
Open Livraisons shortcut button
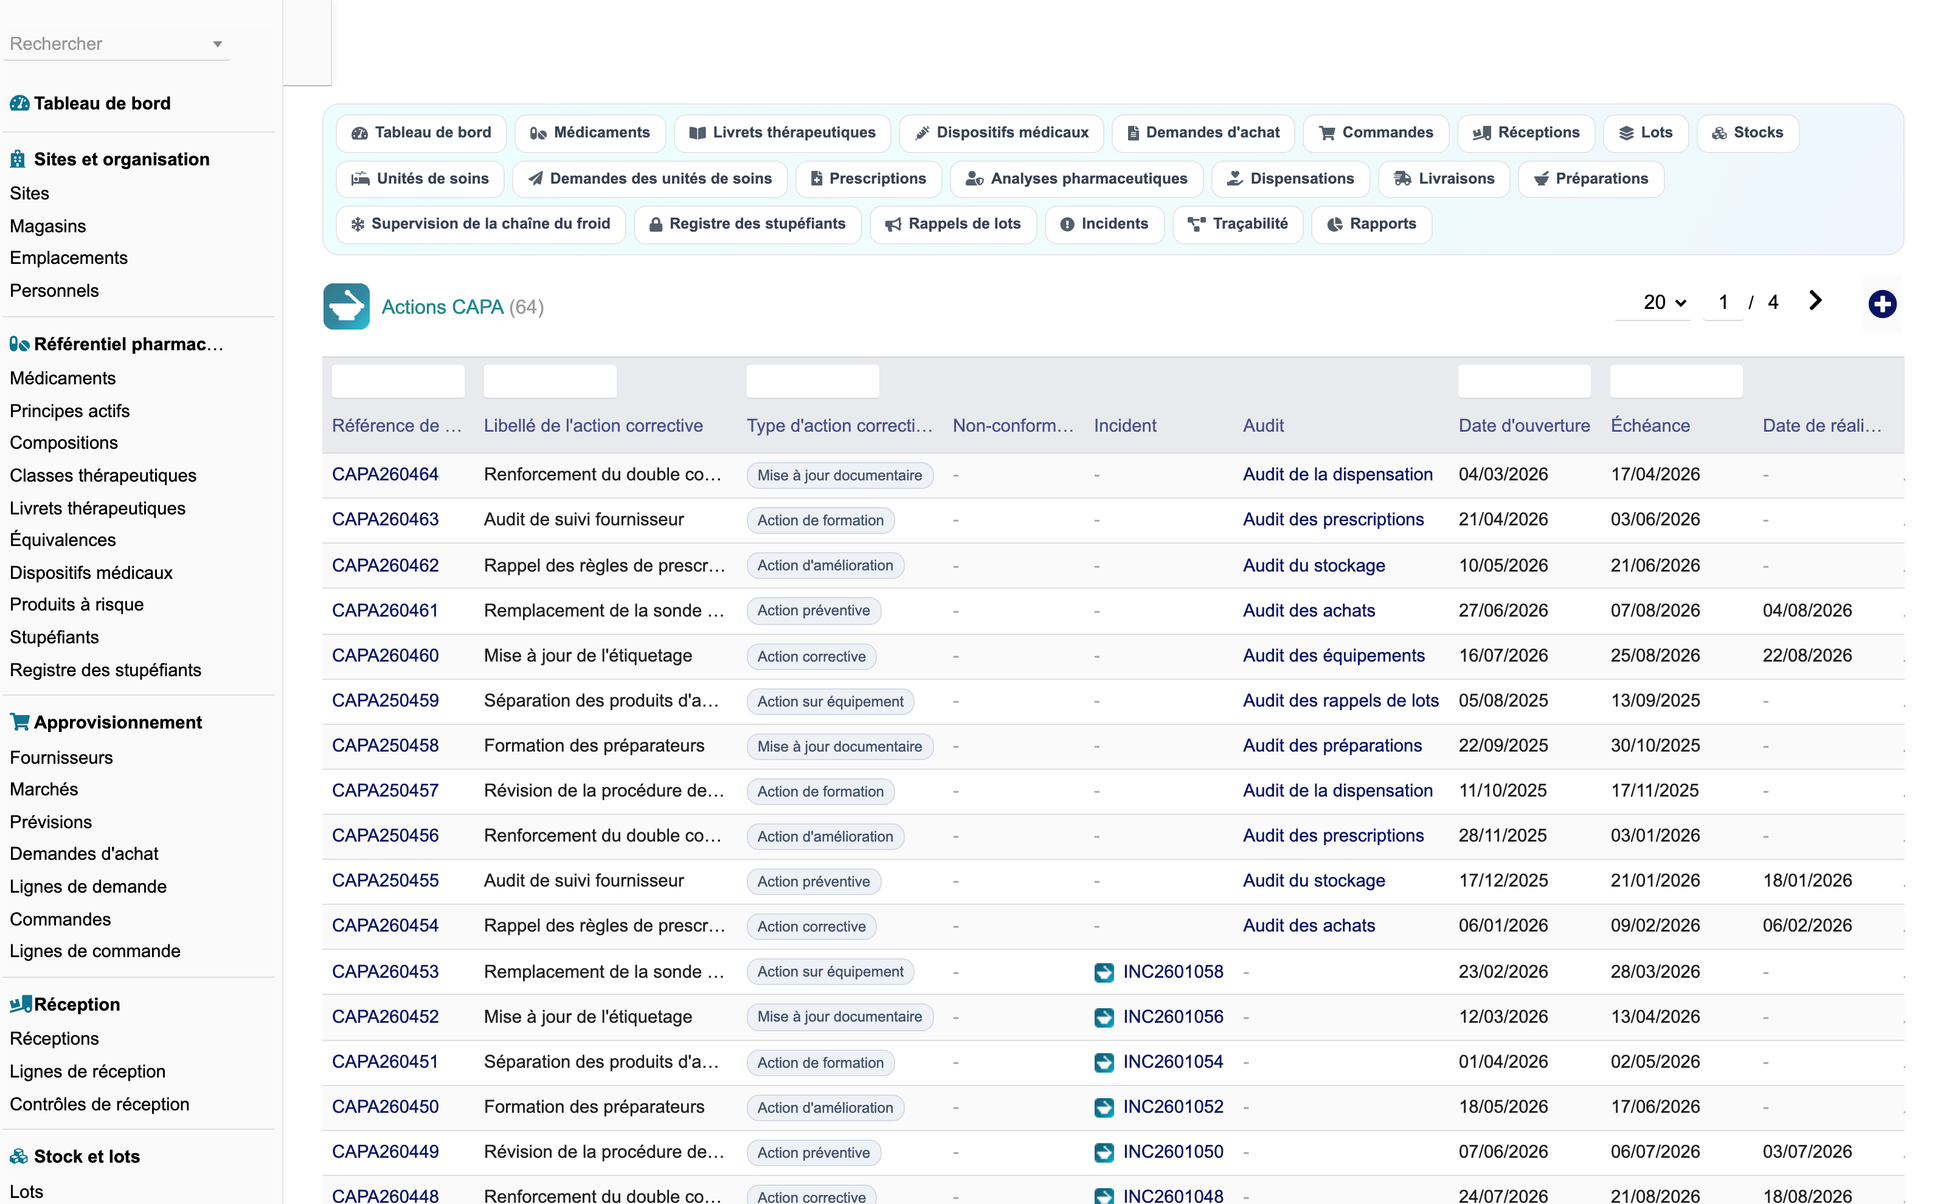pos(1444,179)
